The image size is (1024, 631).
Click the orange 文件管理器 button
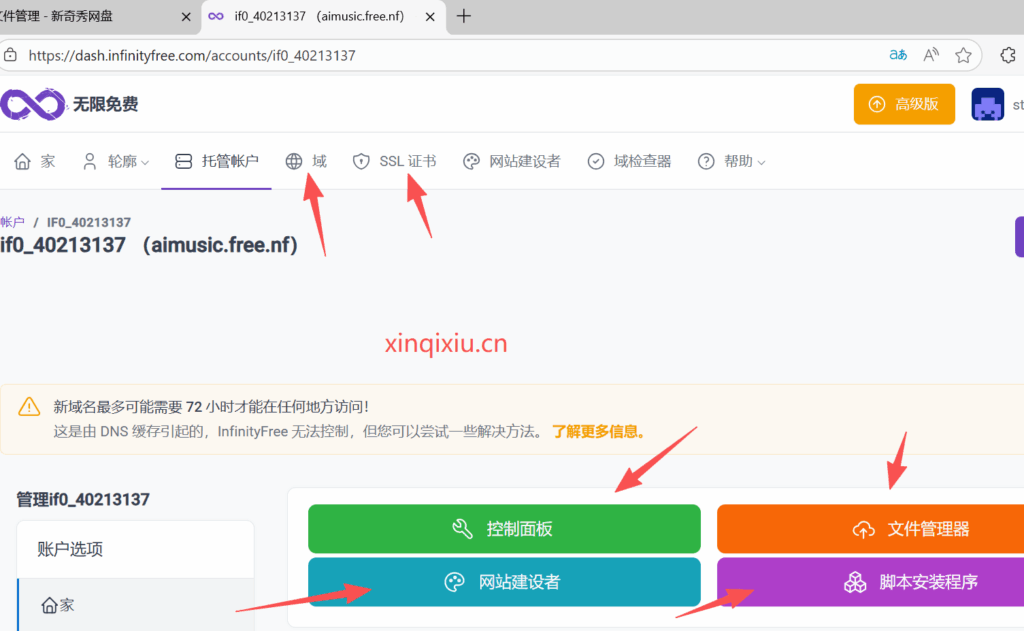[x=870, y=529]
